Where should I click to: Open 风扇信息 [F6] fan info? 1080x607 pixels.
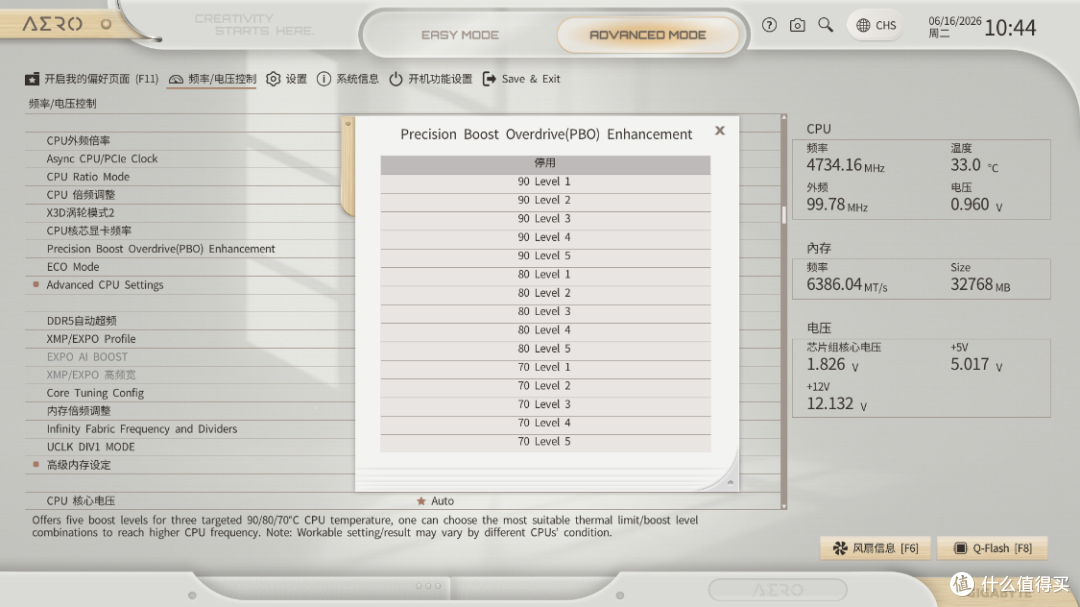(x=875, y=548)
